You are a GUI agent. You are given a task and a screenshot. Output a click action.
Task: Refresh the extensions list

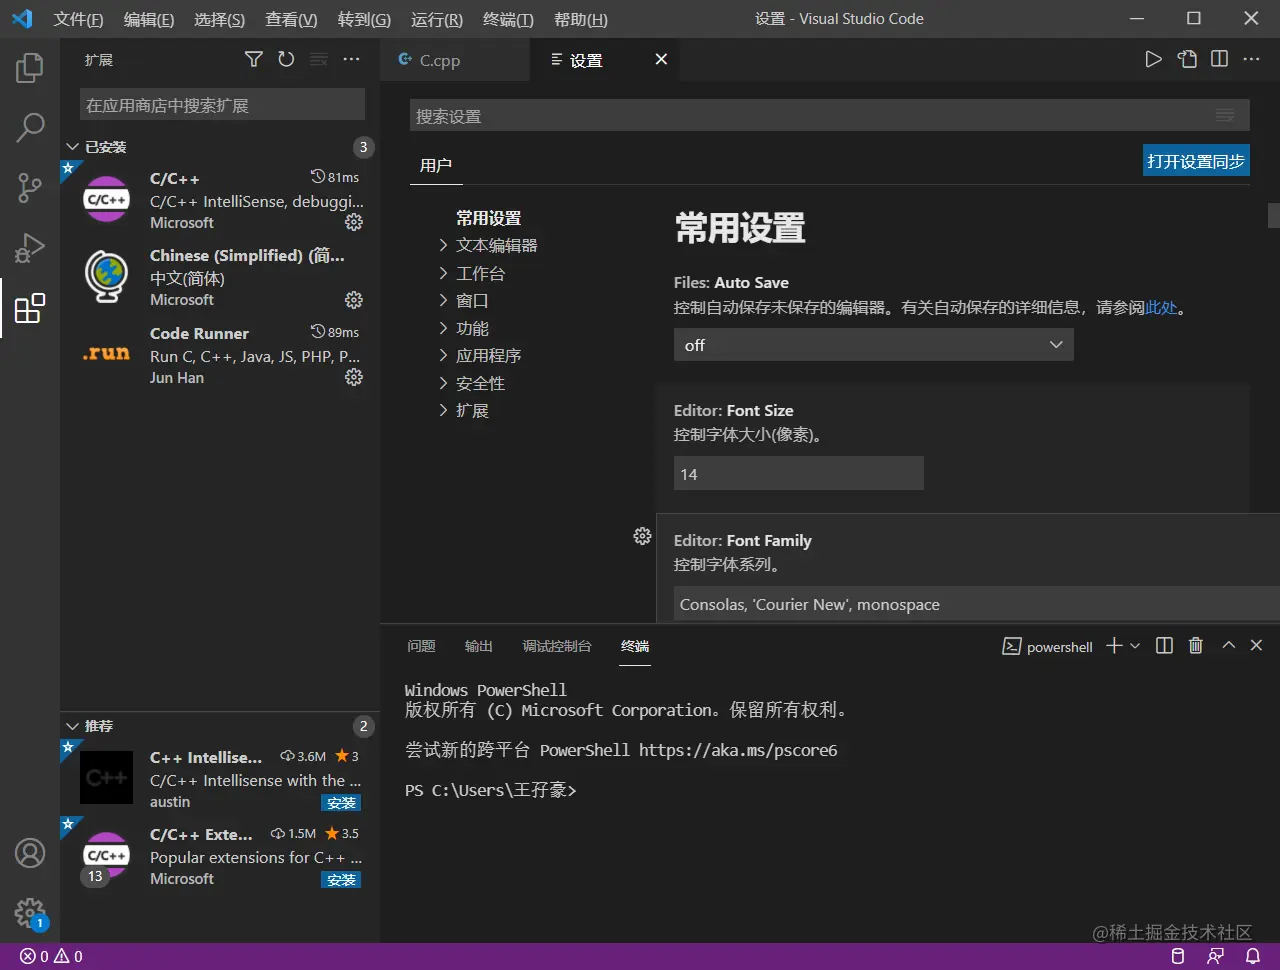pos(286,60)
